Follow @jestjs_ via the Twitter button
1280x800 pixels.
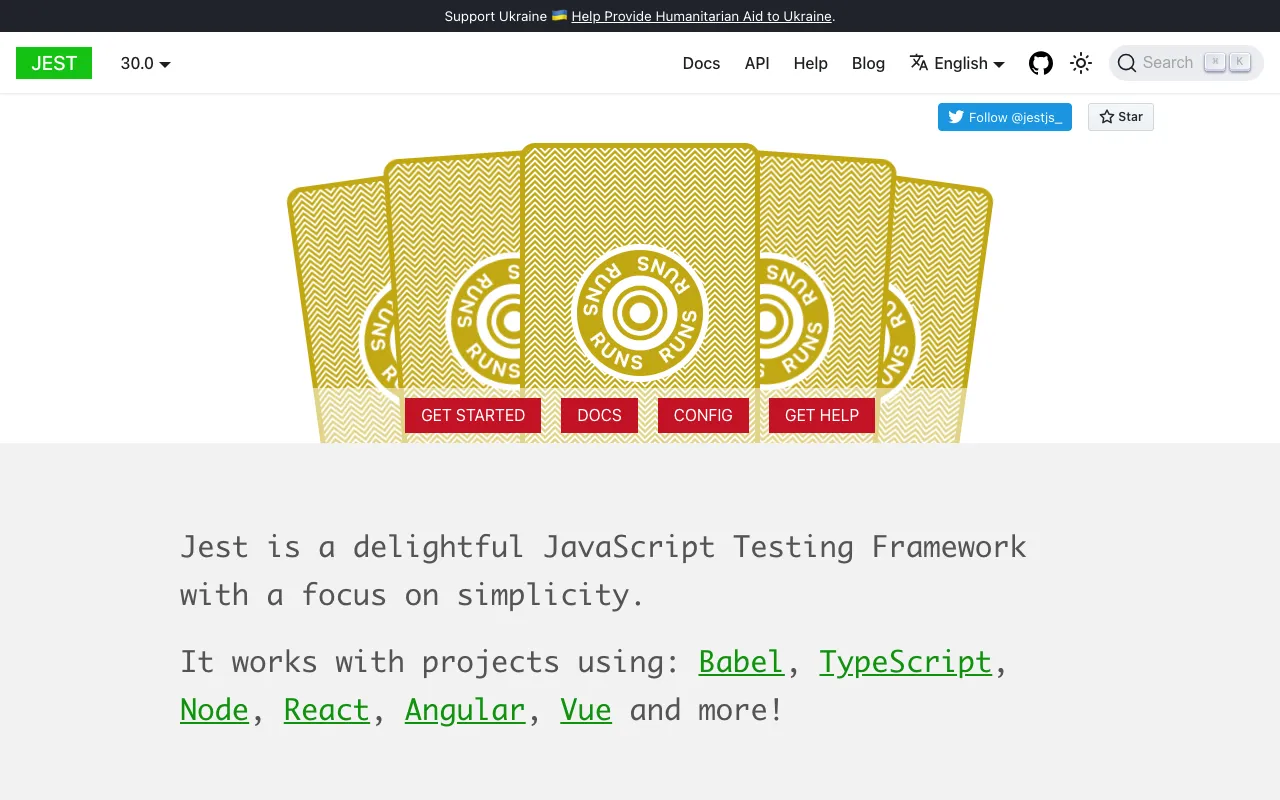pyautogui.click(x=1004, y=117)
